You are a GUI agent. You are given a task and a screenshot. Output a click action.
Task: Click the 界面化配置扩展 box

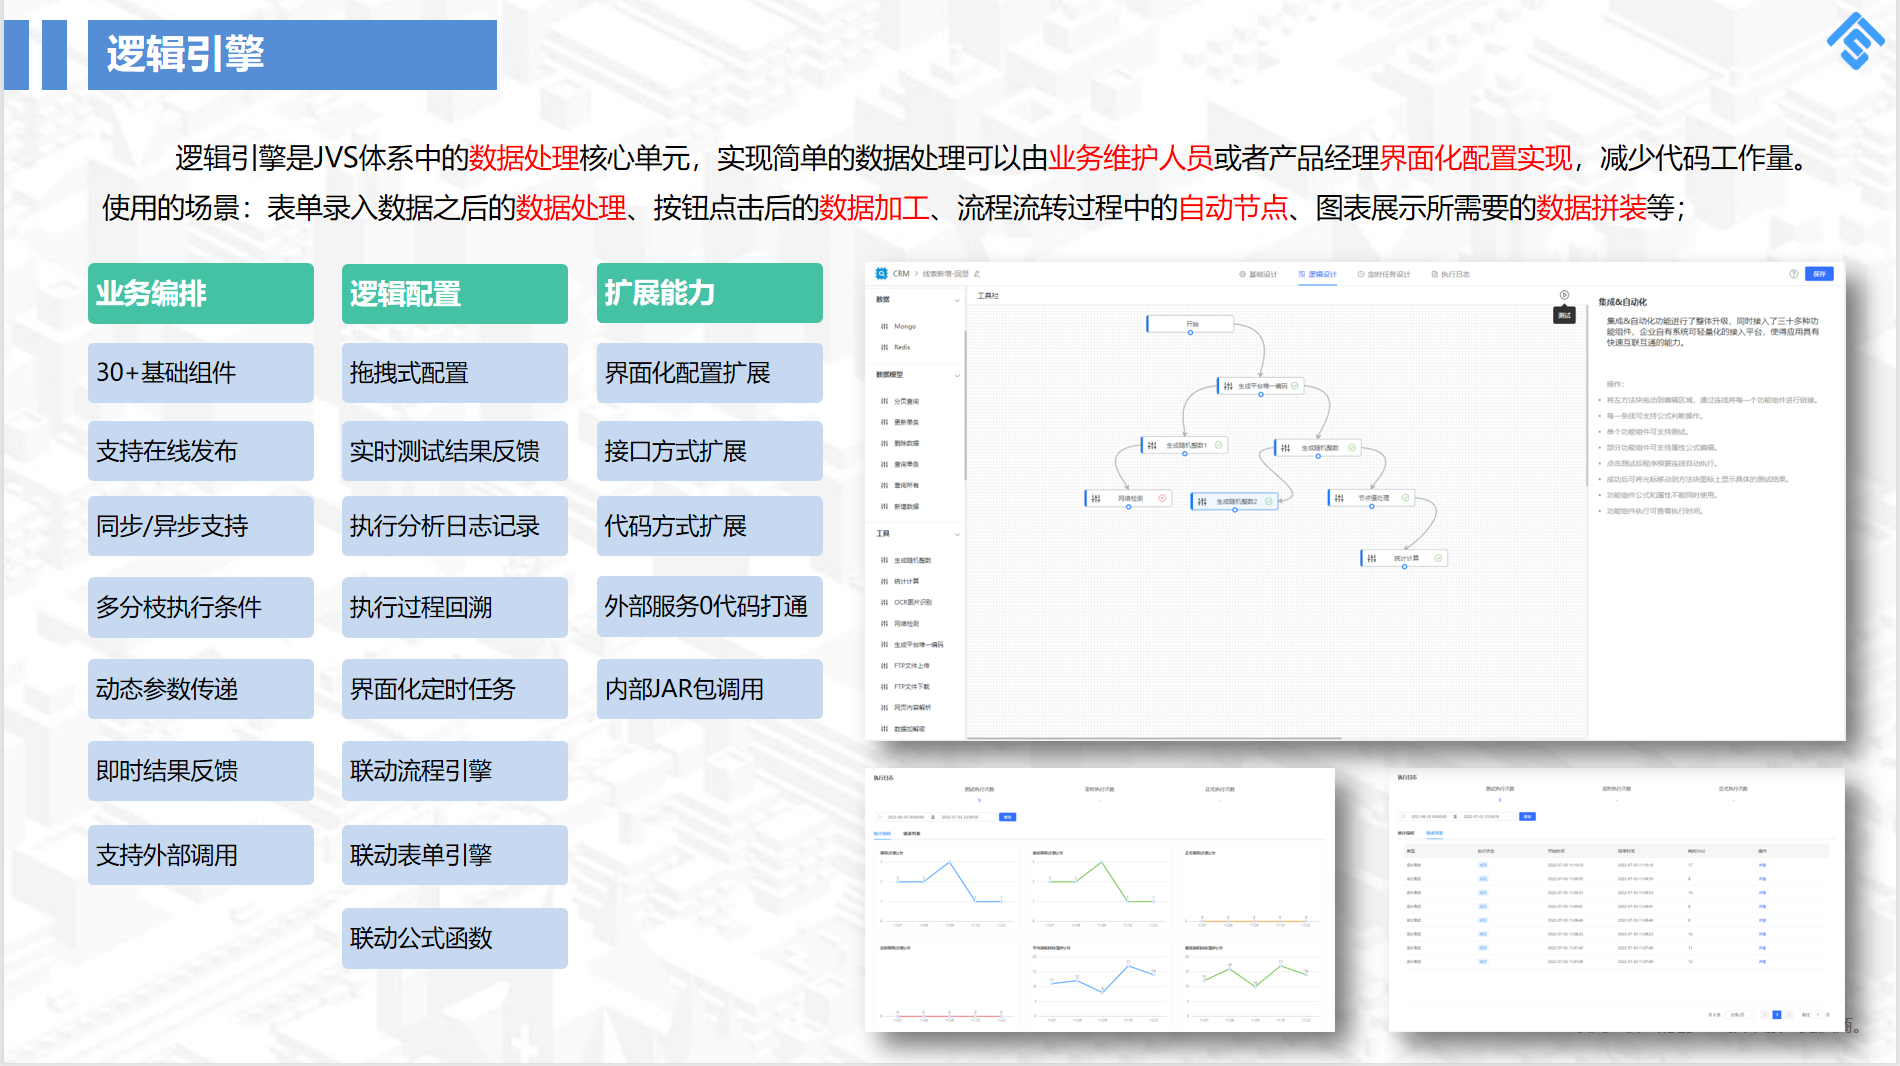coord(710,373)
